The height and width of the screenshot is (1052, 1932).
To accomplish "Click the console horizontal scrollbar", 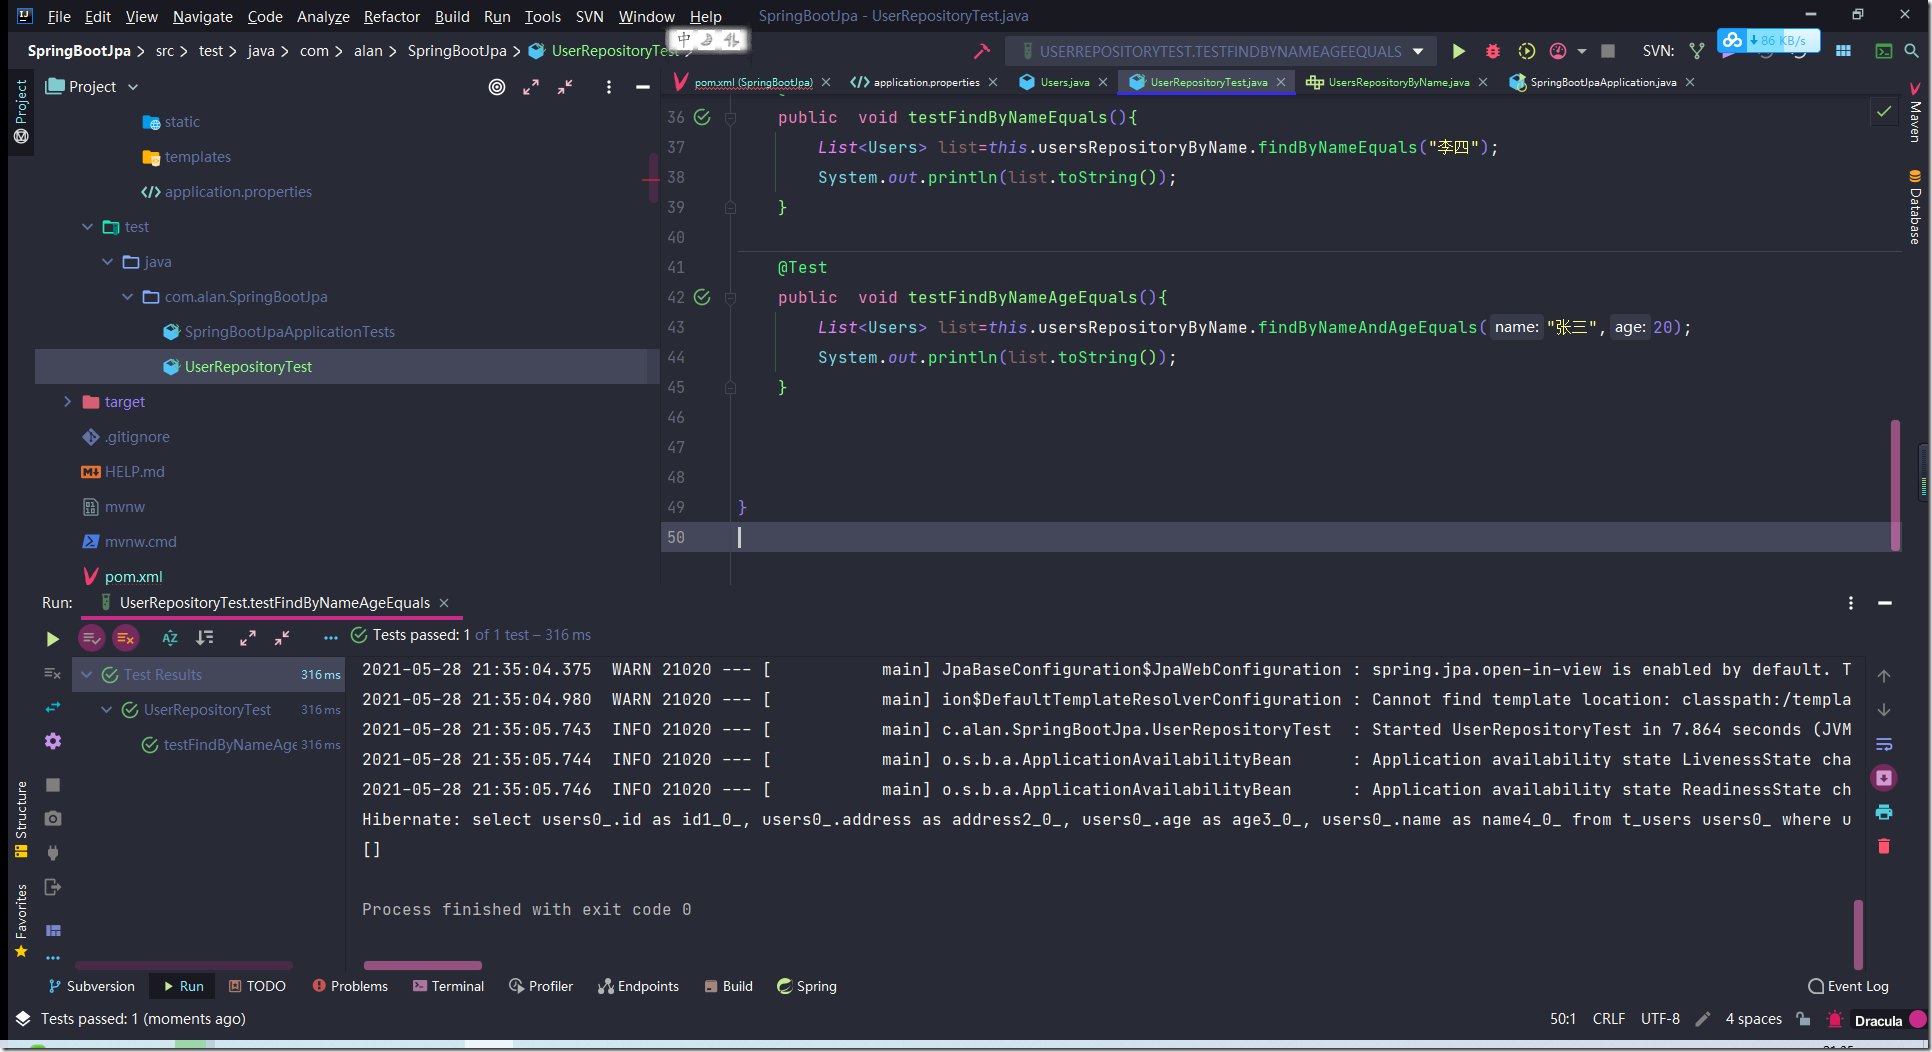I will (x=422, y=965).
